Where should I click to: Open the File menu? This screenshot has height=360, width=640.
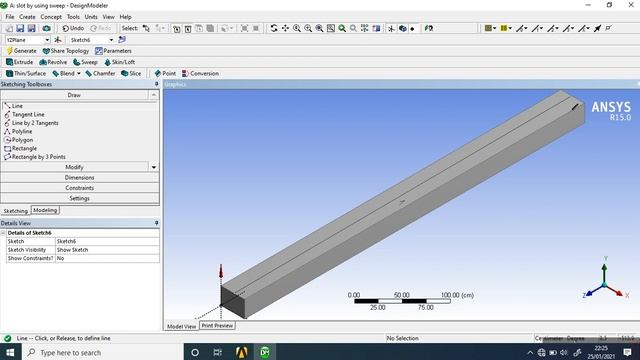coord(10,17)
